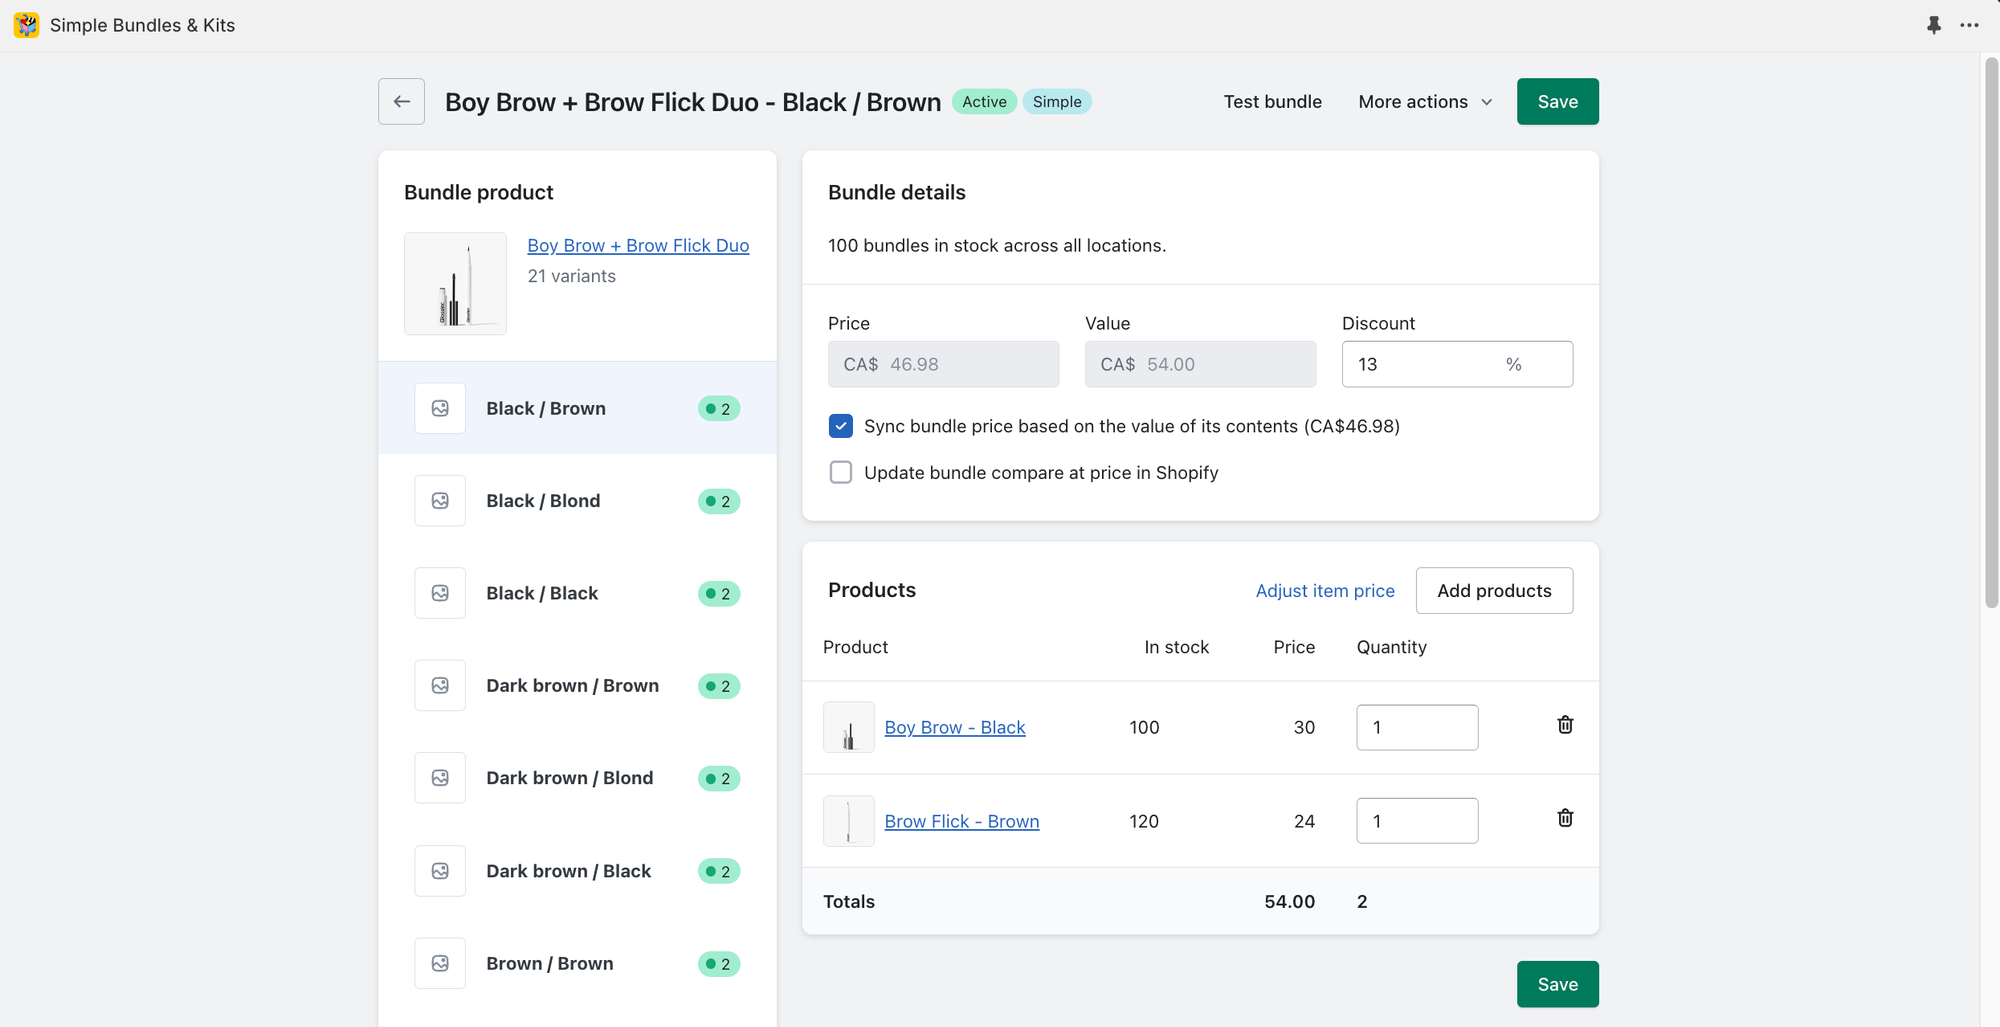Edit quantity for Brow Flick - Brown
The height and width of the screenshot is (1027, 2000).
[x=1417, y=821]
